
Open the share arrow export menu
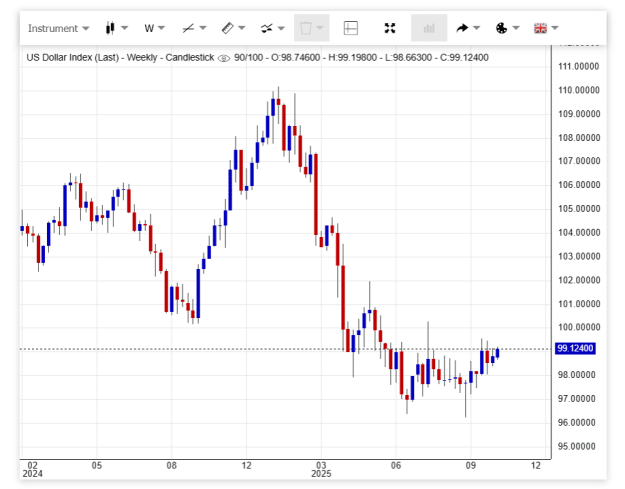[x=468, y=28]
